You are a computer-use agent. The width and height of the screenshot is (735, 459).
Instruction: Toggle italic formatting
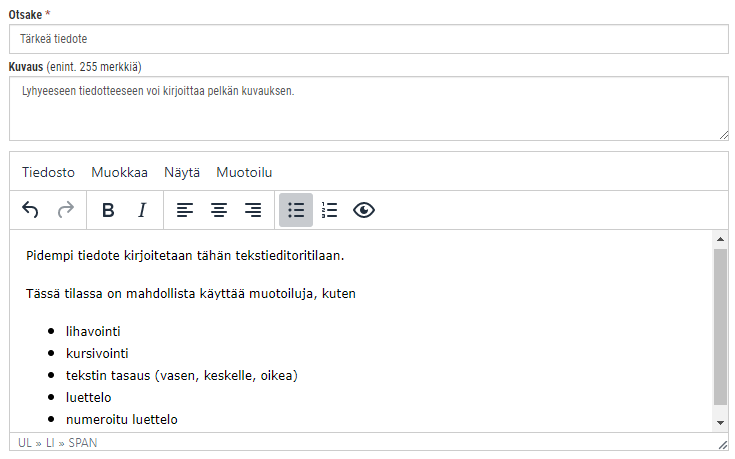click(x=142, y=210)
